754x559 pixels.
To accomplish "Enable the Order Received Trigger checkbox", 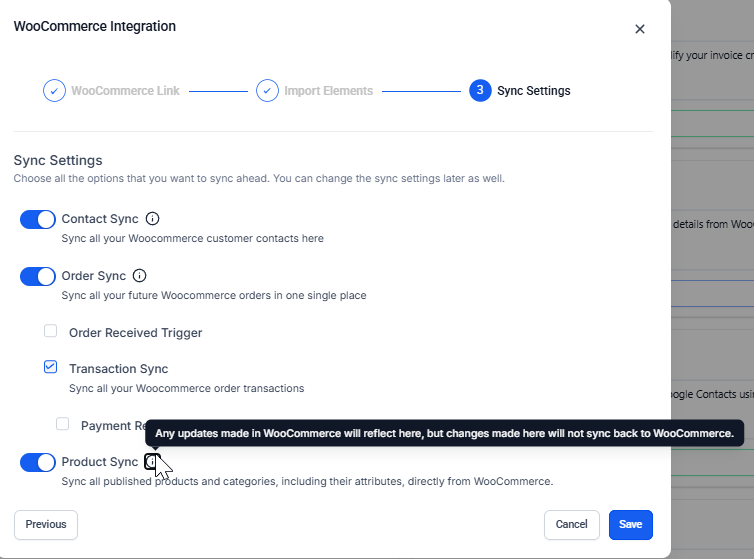I will pos(51,331).
